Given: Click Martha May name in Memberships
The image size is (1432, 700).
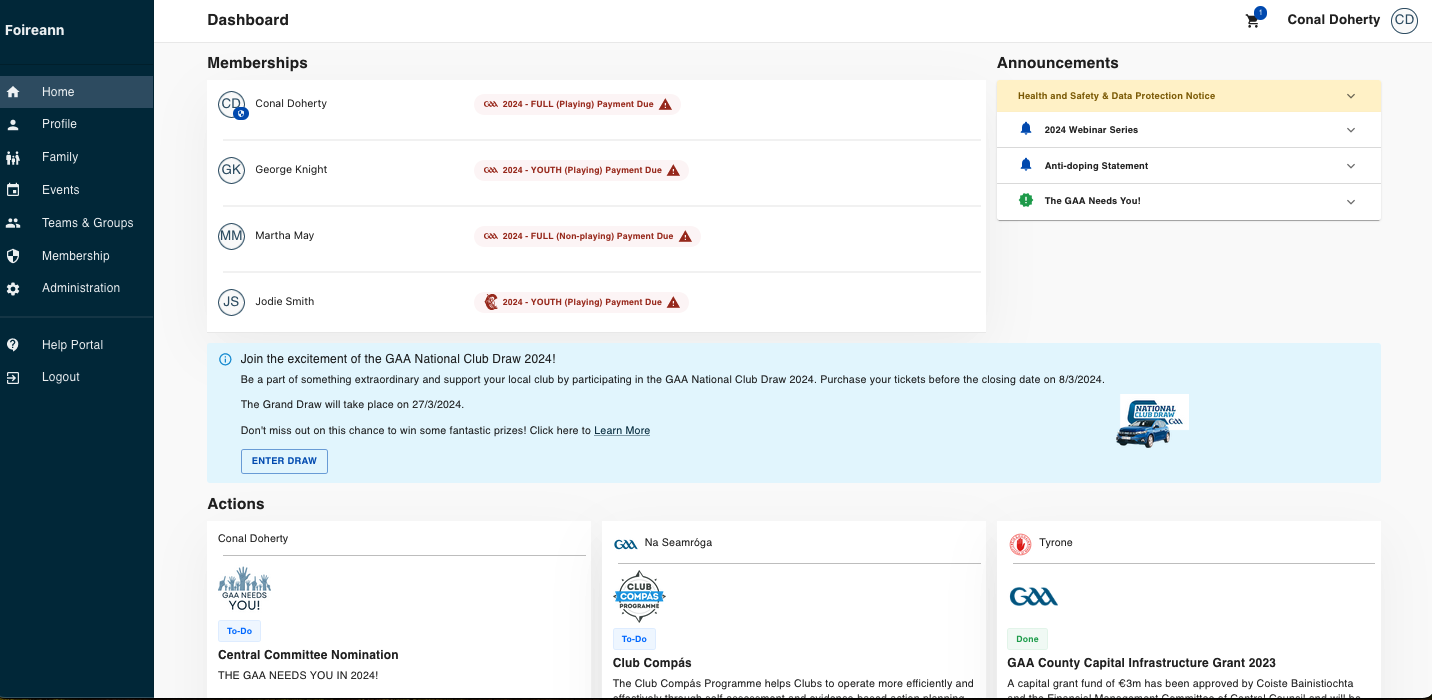Looking at the screenshot, I should pyautogui.click(x=284, y=236).
